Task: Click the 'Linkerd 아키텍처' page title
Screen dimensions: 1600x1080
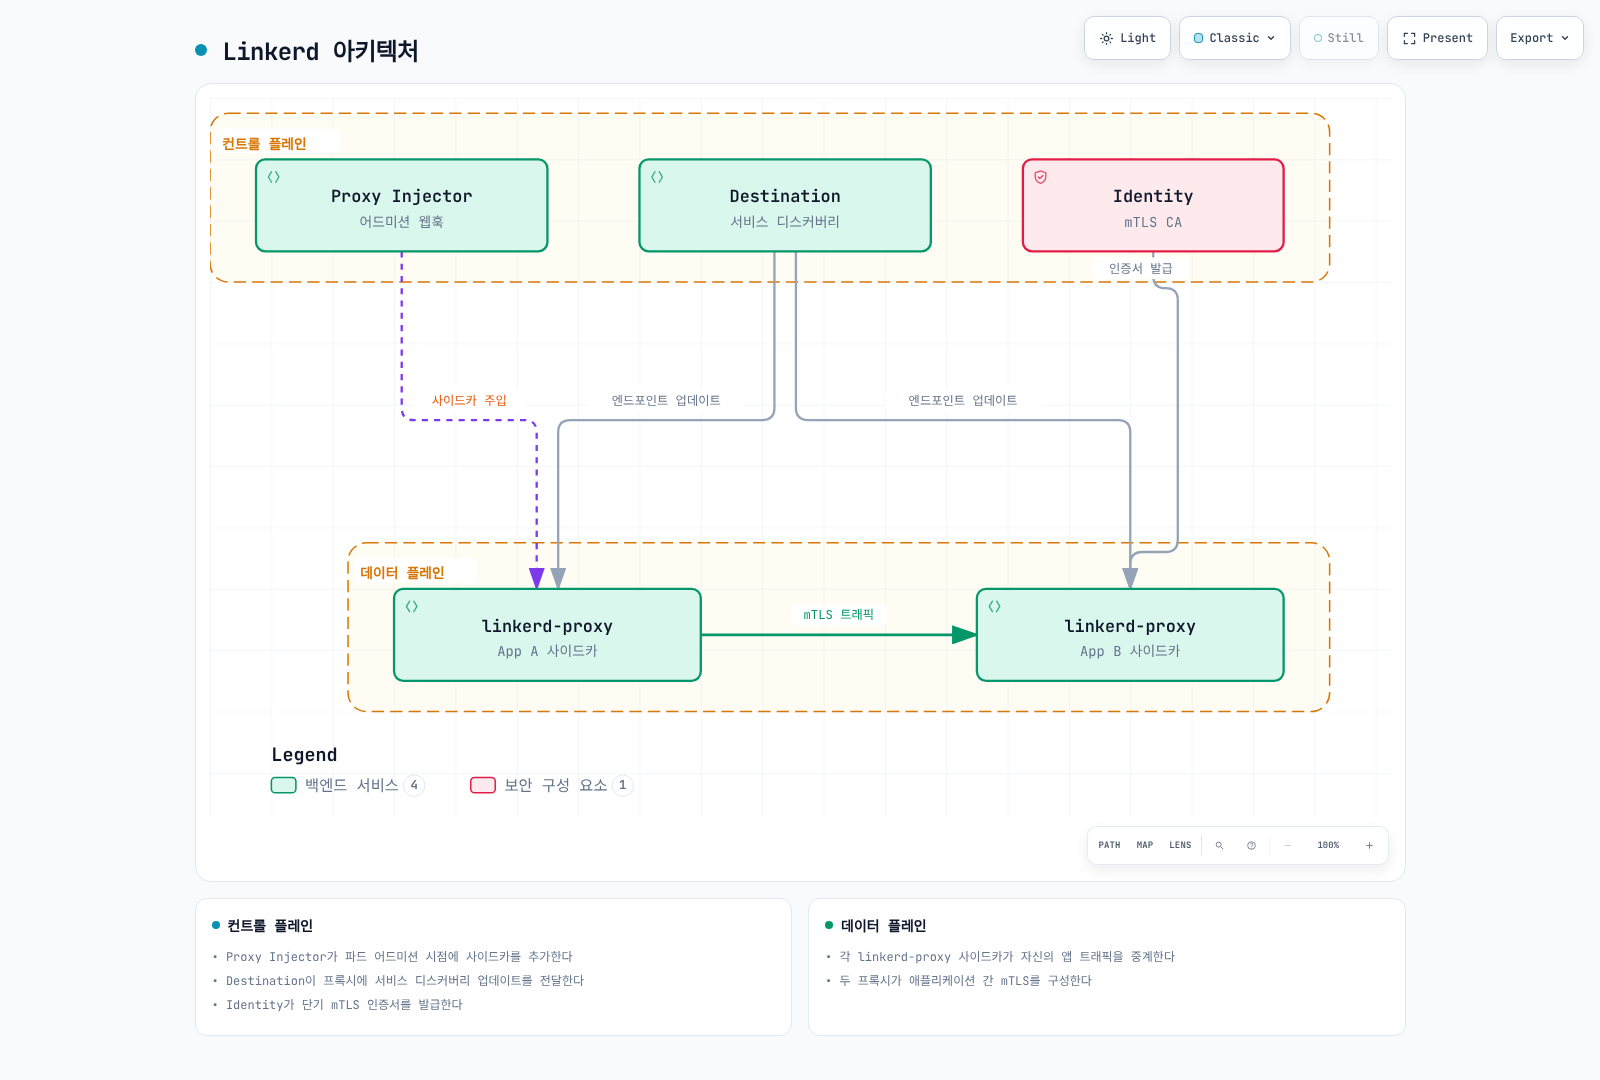Action: (321, 51)
